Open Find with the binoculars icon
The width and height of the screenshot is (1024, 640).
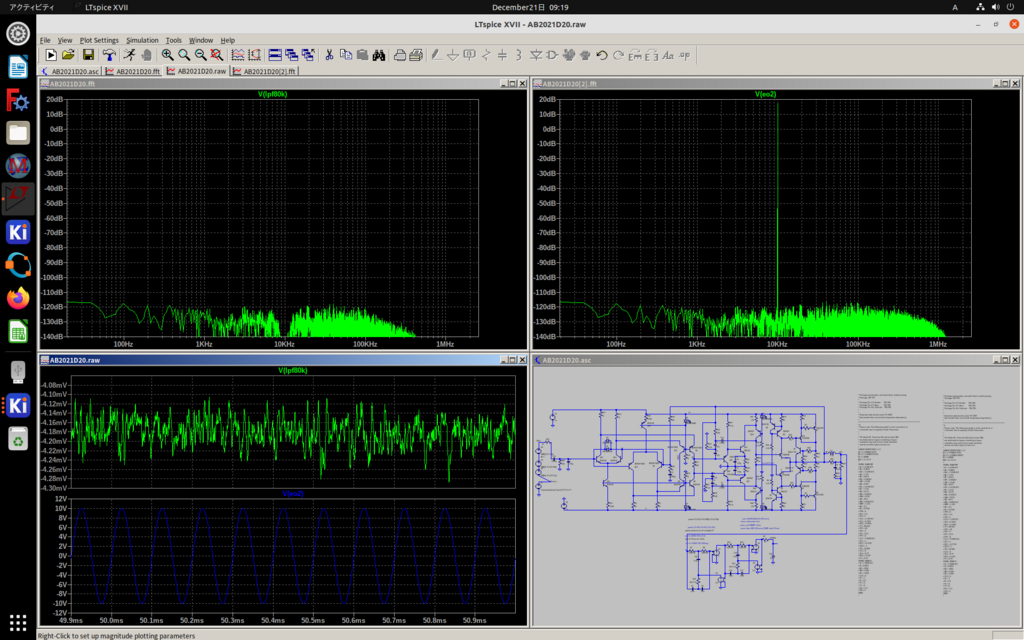point(379,56)
